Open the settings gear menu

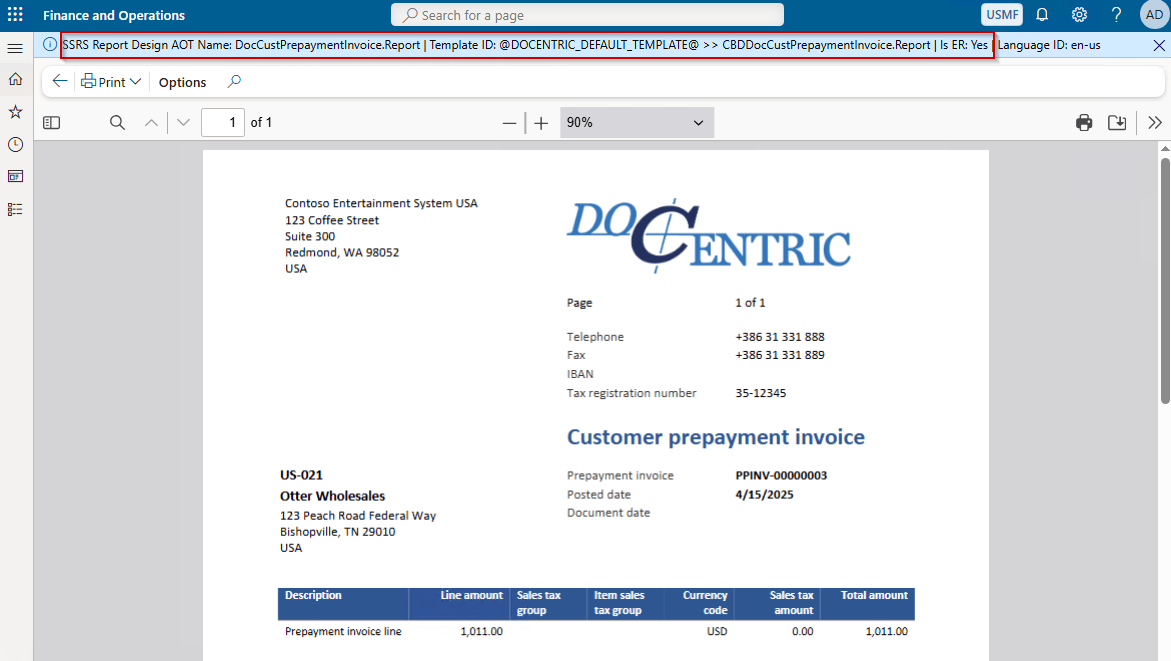tap(1079, 15)
